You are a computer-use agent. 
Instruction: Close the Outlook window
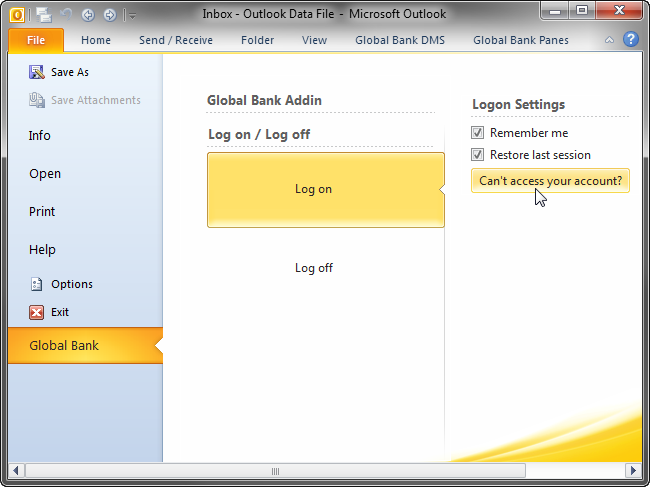619,10
